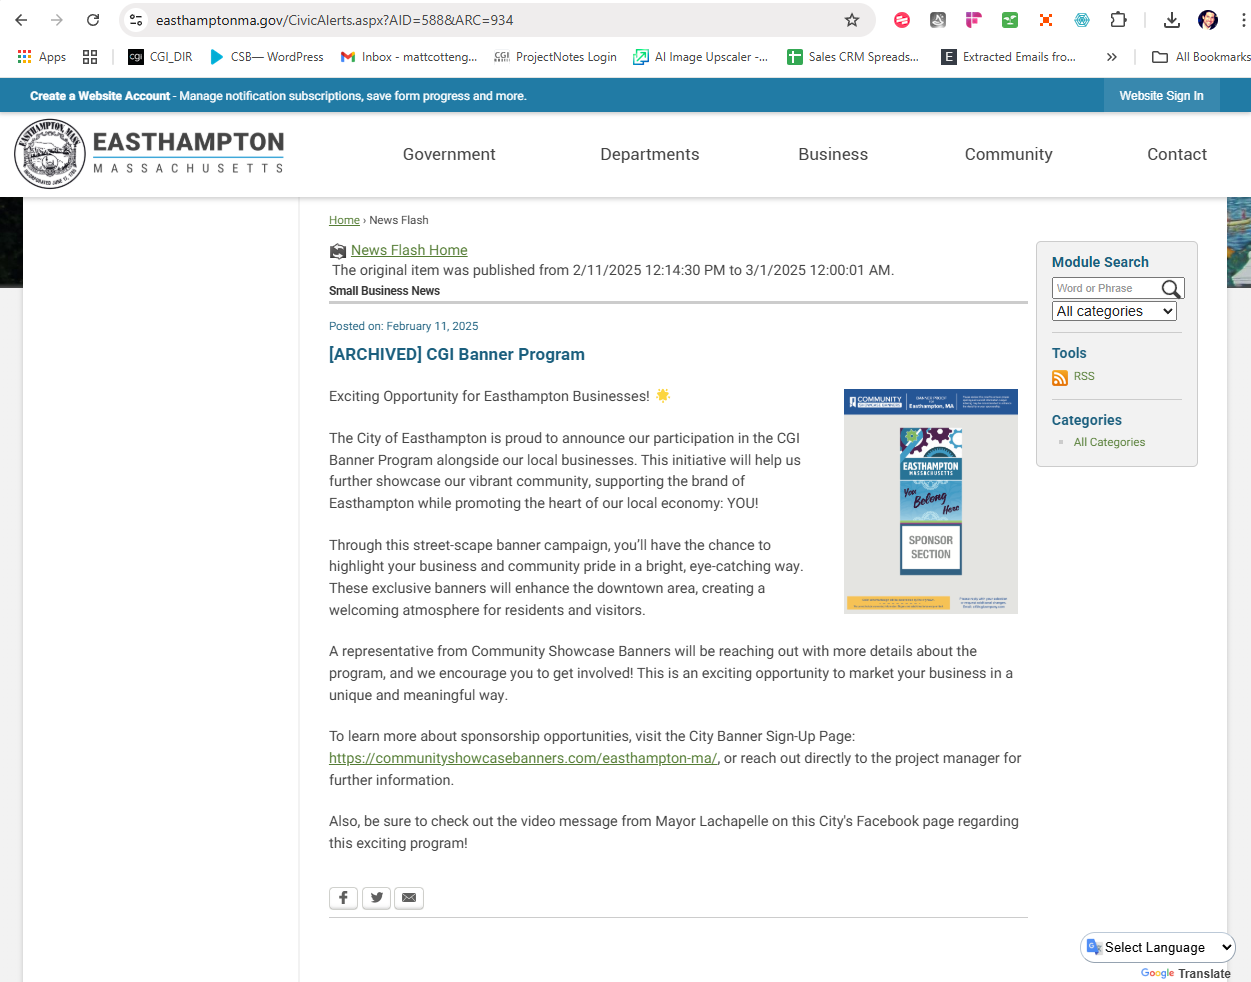The width and height of the screenshot is (1251, 982).
Task: Open the browser Downloads panel
Action: coord(1172,20)
